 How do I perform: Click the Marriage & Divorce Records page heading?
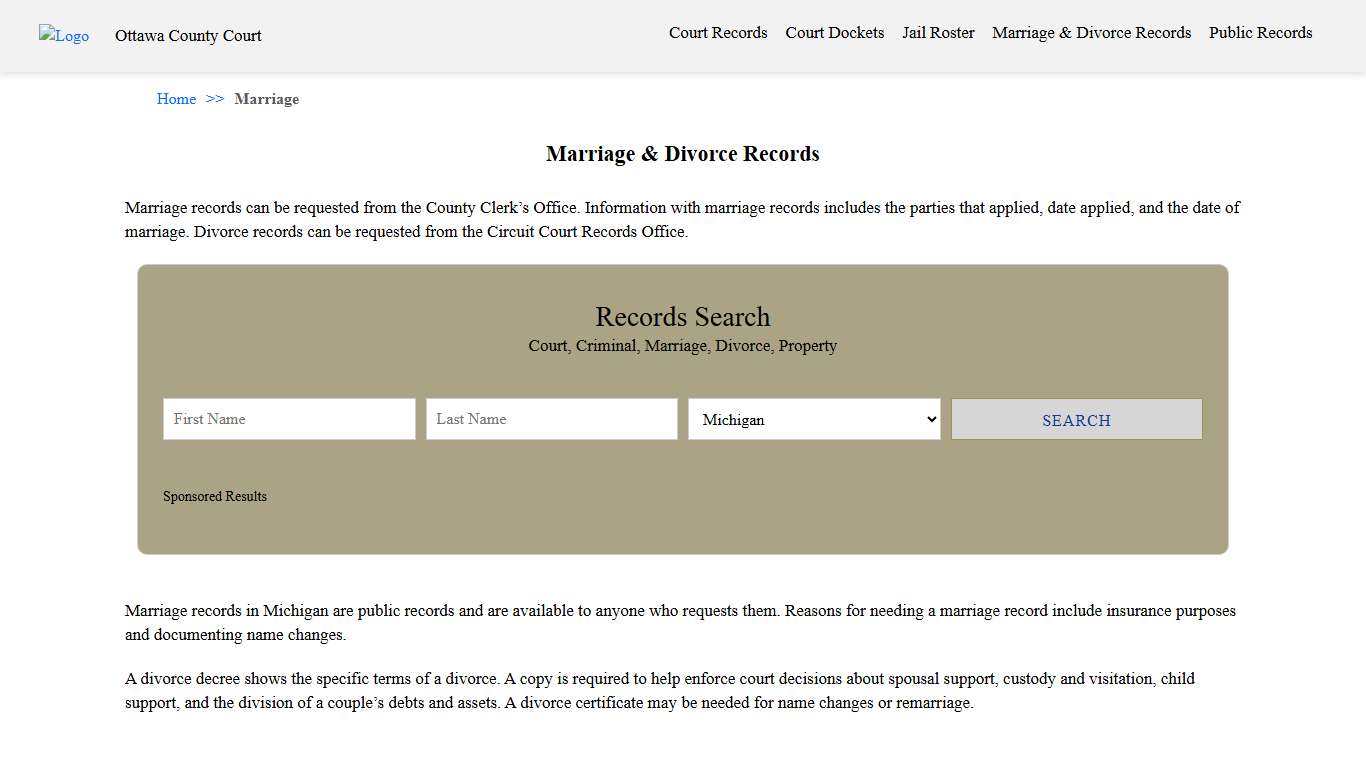[682, 154]
